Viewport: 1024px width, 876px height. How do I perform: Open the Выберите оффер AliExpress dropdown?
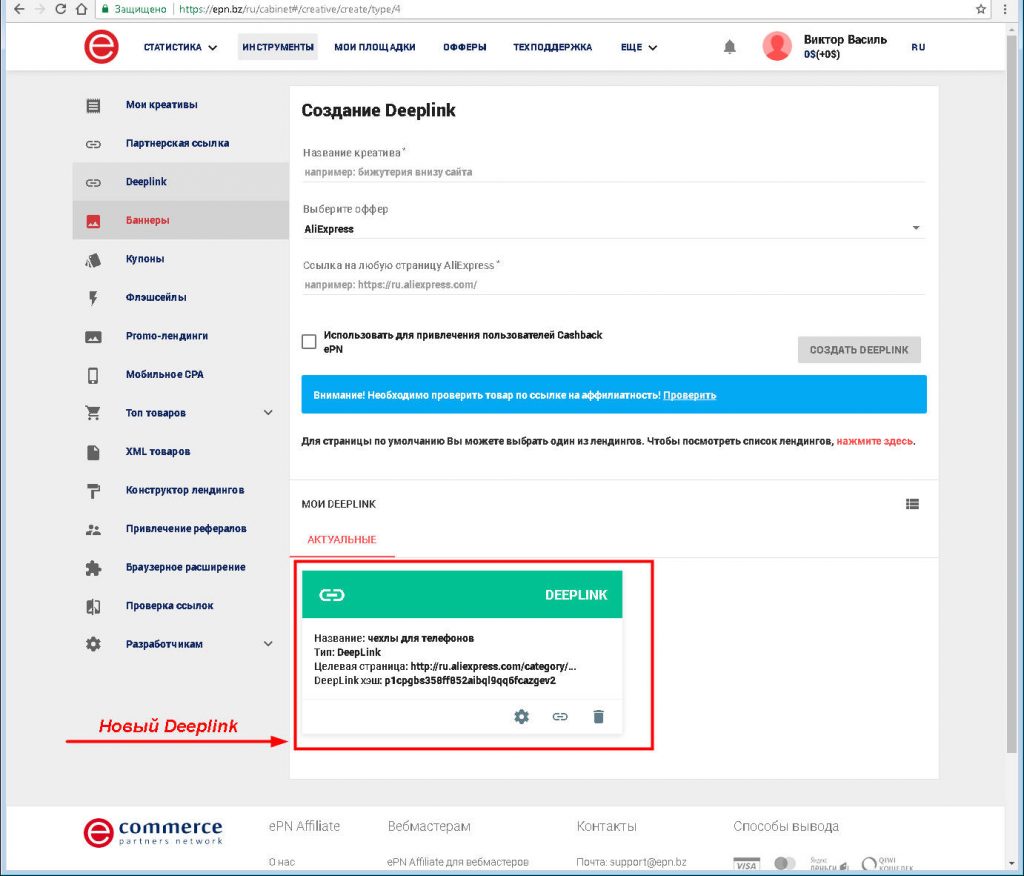click(612, 229)
